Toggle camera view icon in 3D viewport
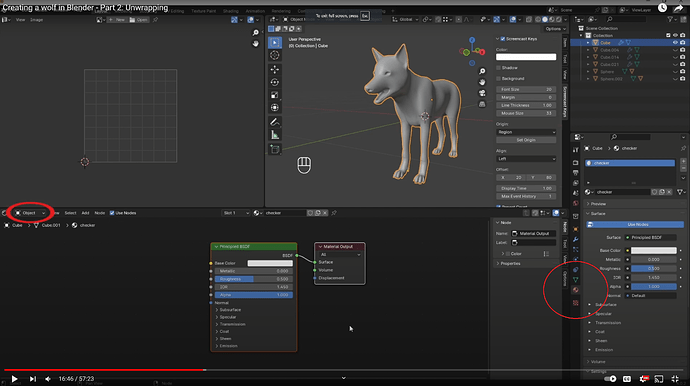 (482, 93)
